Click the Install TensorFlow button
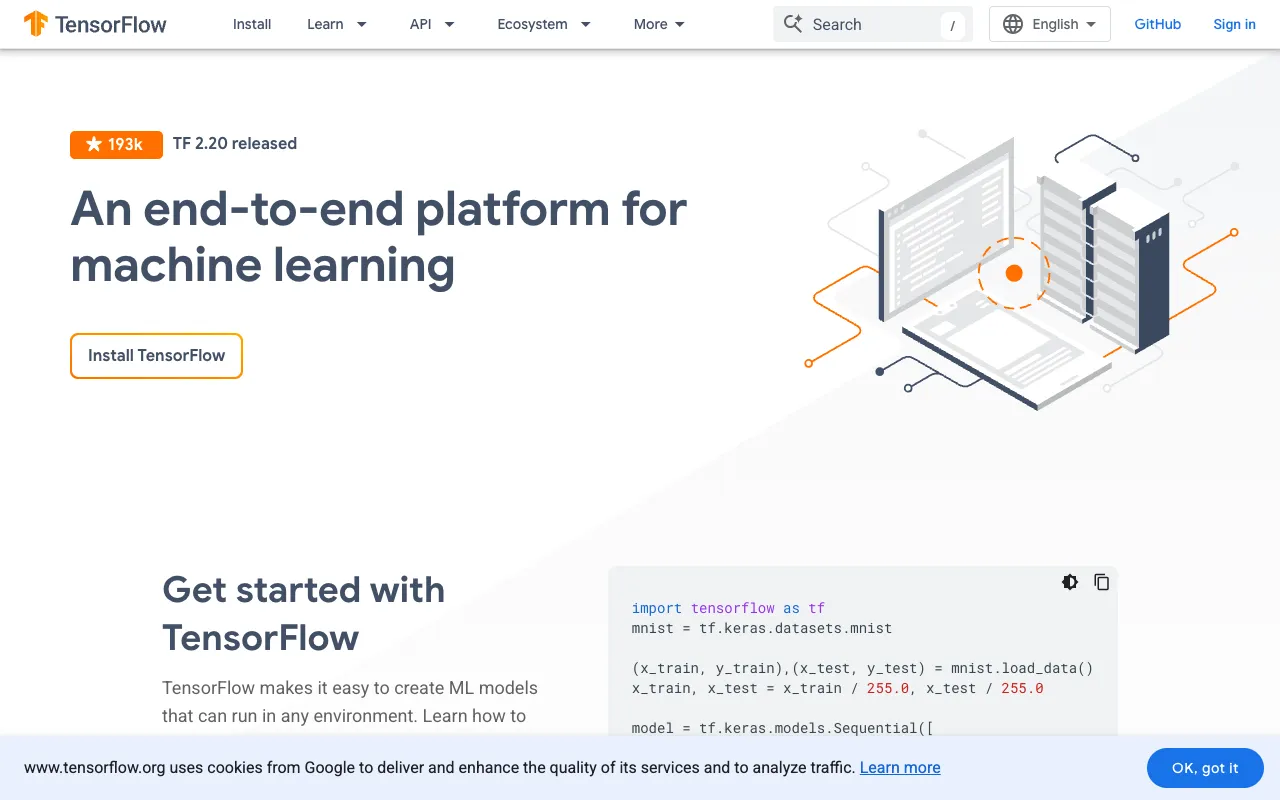This screenshot has height=800, width=1280. click(156, 356)
